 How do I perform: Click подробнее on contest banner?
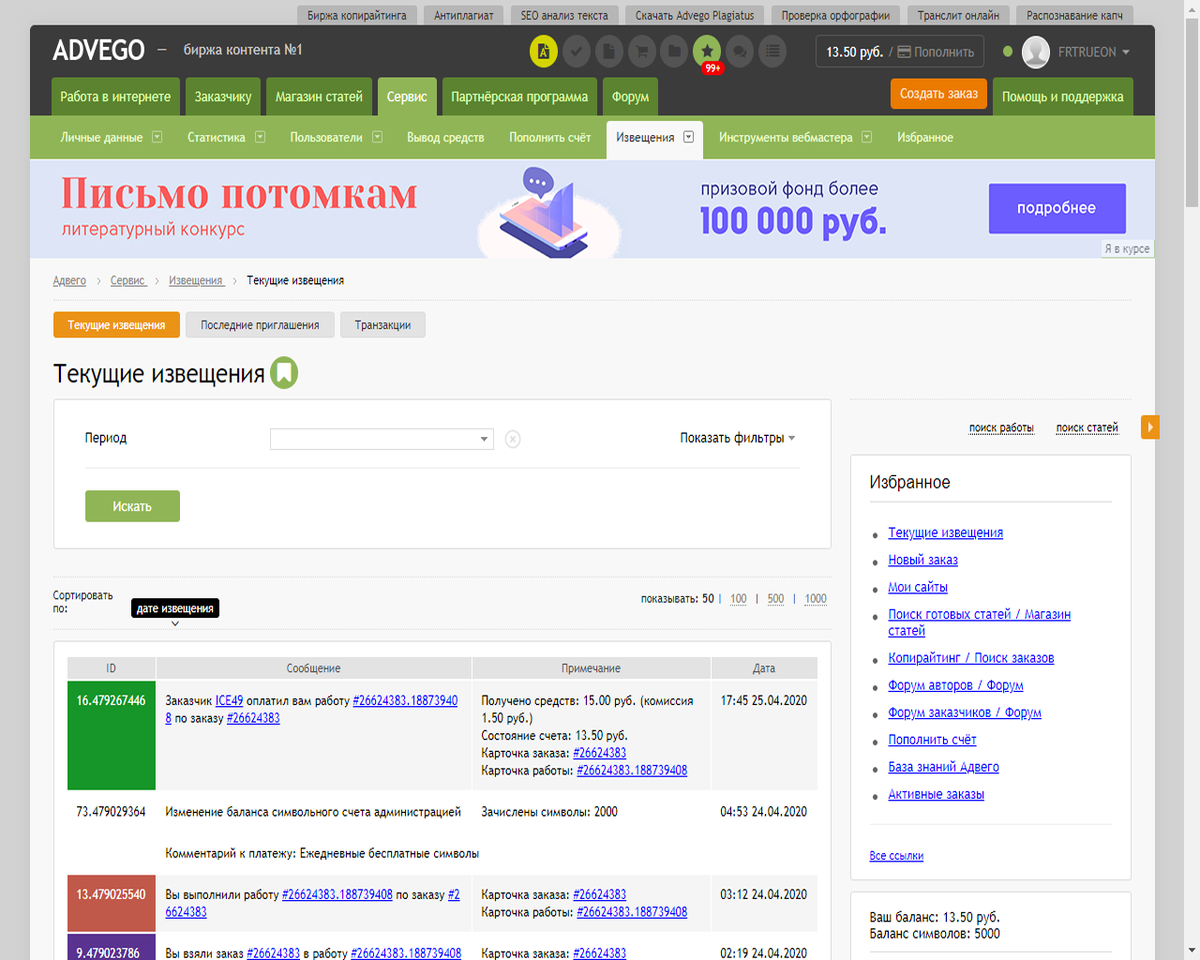click(1057, 208)
